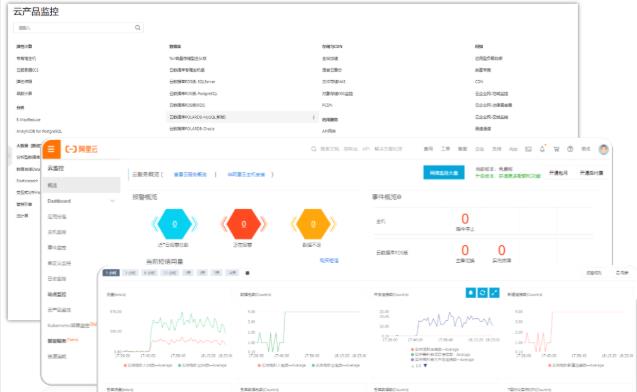Open the RDS PostgreSQL entry in the product list

[x=193, y=93]
